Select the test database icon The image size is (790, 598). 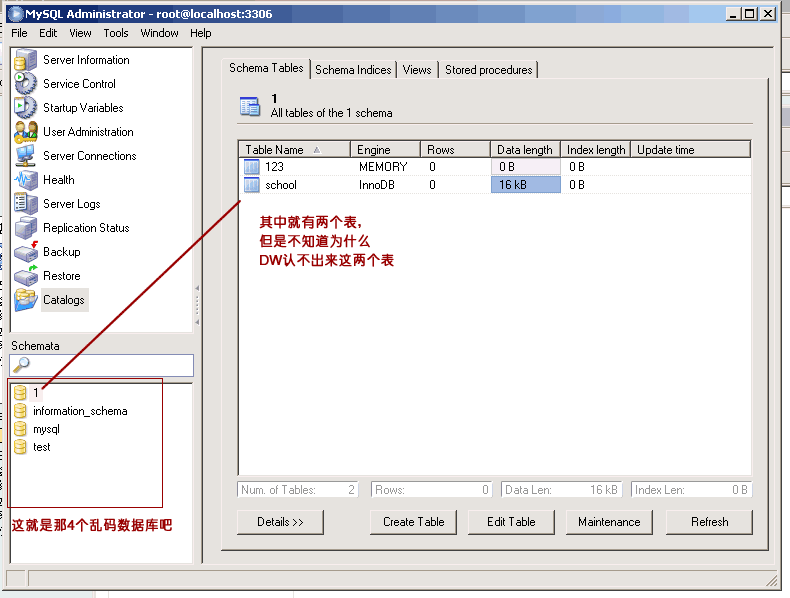click(x=20, y=447)
